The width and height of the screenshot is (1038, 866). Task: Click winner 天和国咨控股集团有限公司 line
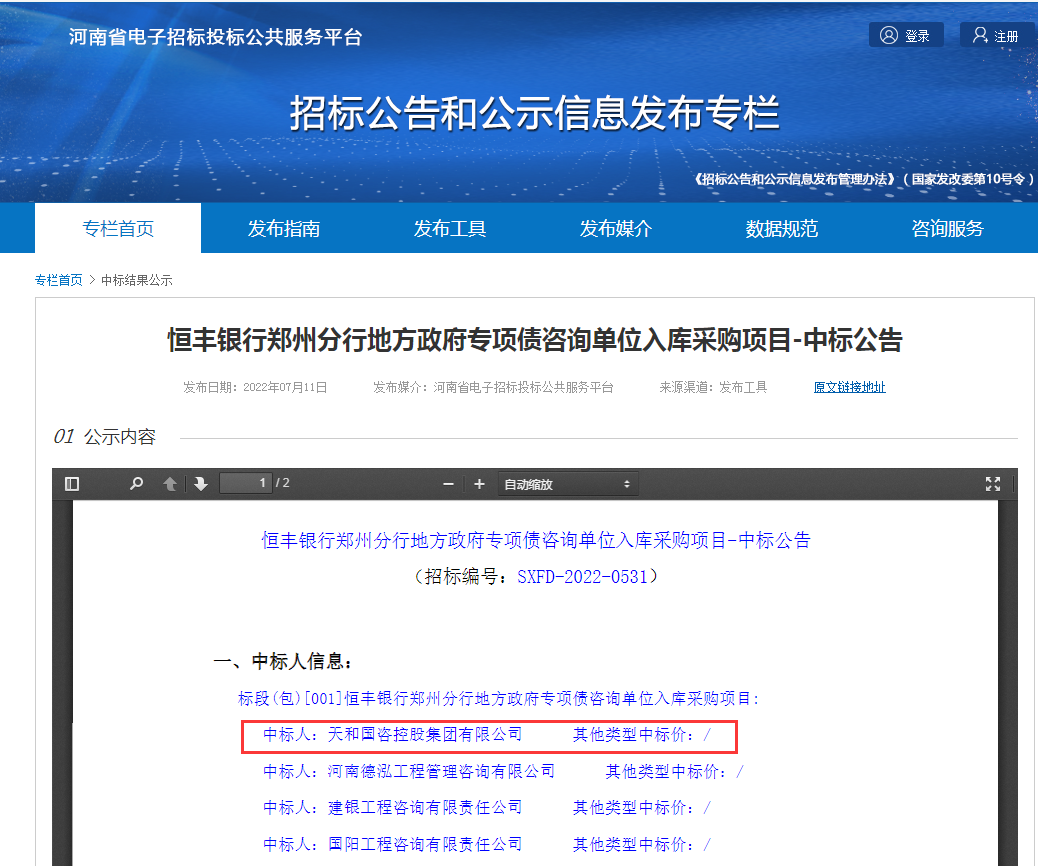tap(487, 735)
